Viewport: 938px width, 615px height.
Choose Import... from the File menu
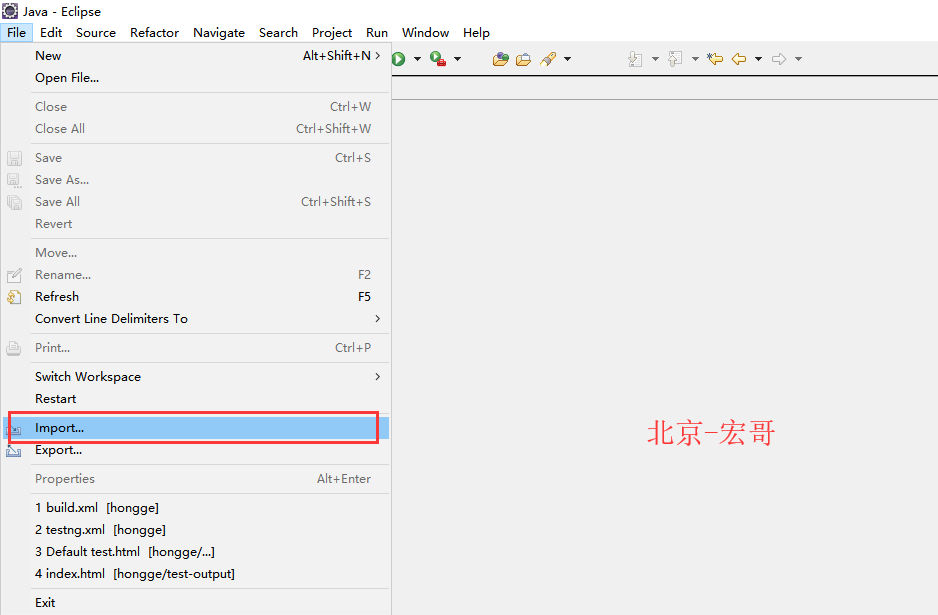(196, 428)
